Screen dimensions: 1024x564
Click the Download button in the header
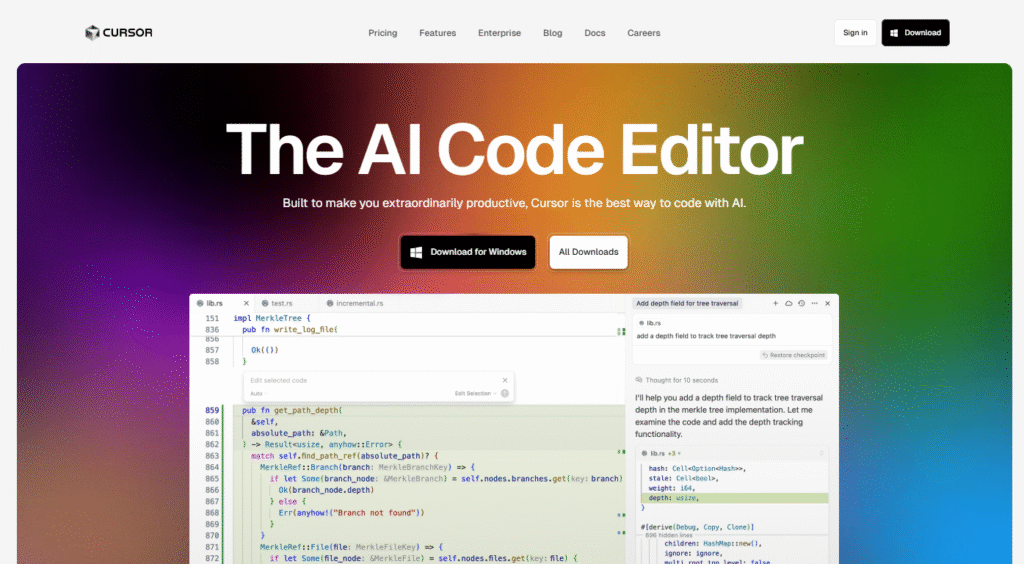click(916, 33)
